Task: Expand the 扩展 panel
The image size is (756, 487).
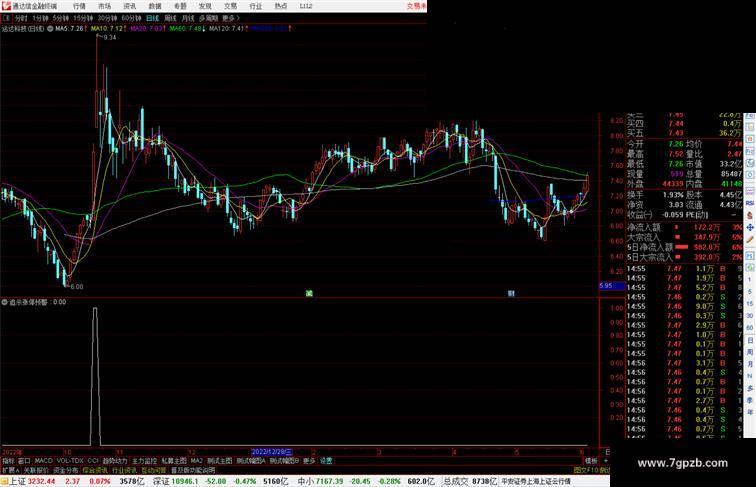Action: (10, 470)
